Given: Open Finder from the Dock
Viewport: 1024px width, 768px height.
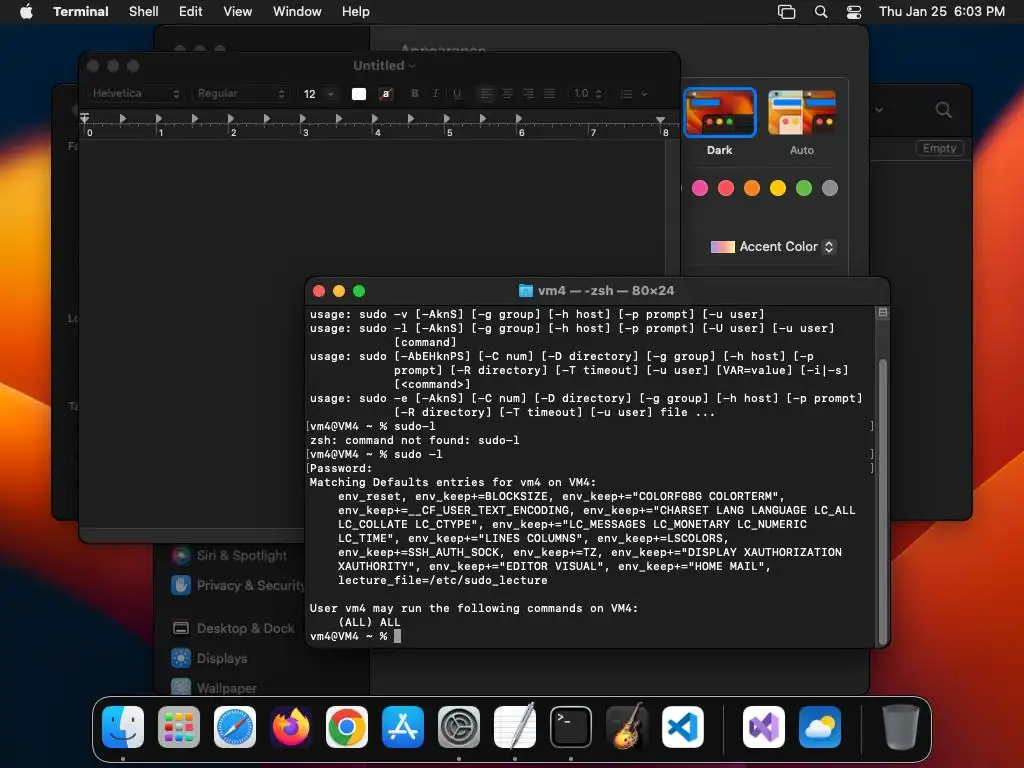Looking at the screenshot, I should click(123, 727).
